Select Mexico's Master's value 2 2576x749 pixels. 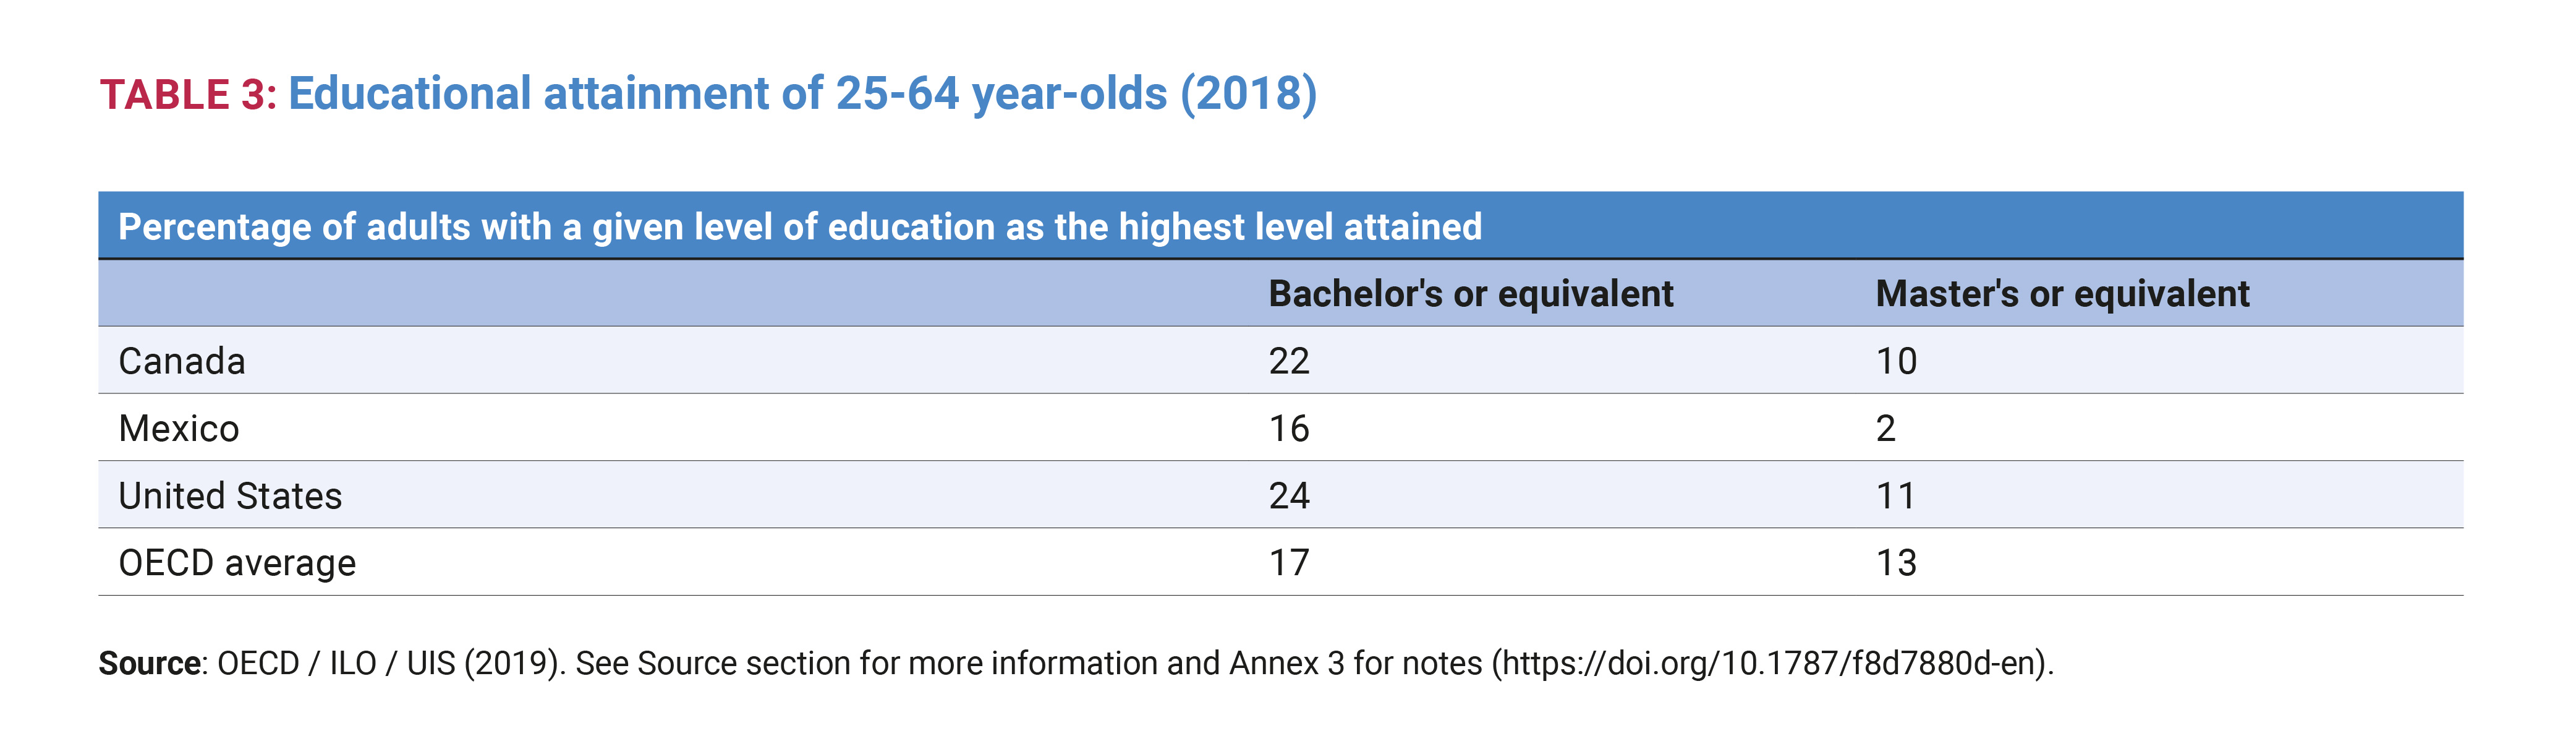click(x=1886, y=428)
